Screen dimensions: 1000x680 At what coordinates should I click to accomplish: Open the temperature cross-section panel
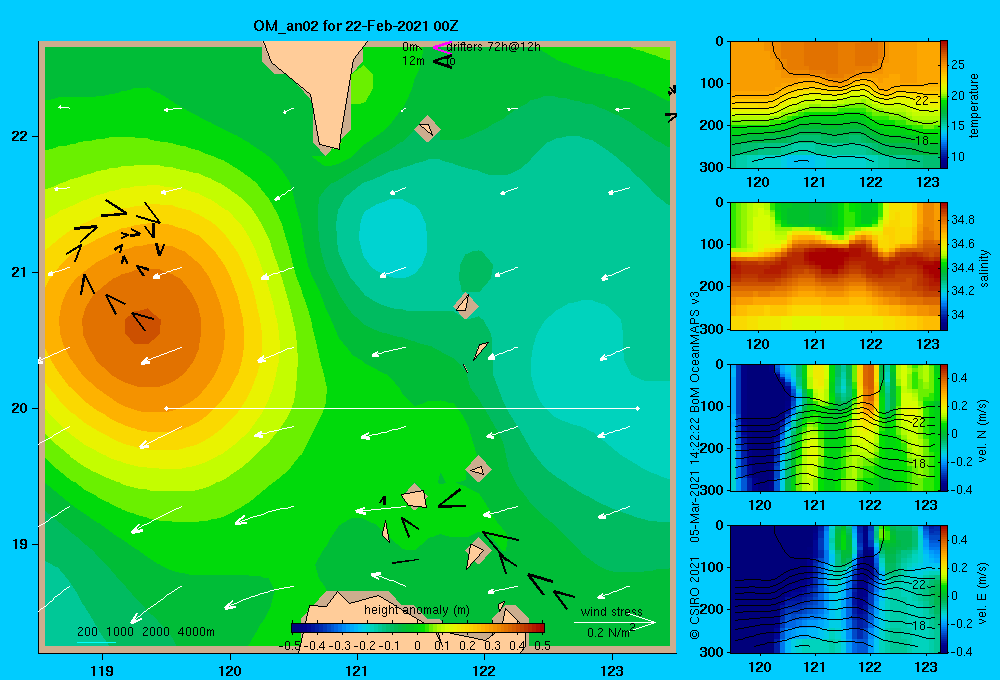pos(835,105)
